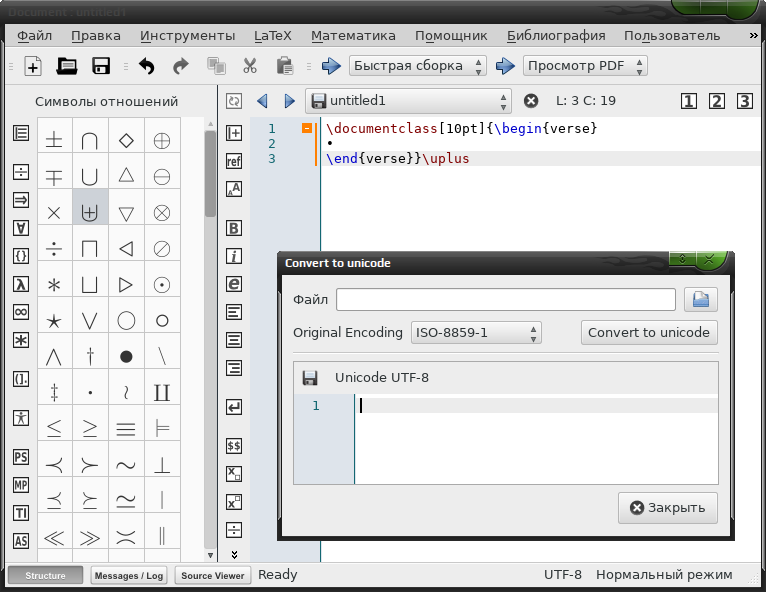This screenshot has width=766, height=592.
Task: Toggle Structure panel in status bar
Action: pos(45,575)
